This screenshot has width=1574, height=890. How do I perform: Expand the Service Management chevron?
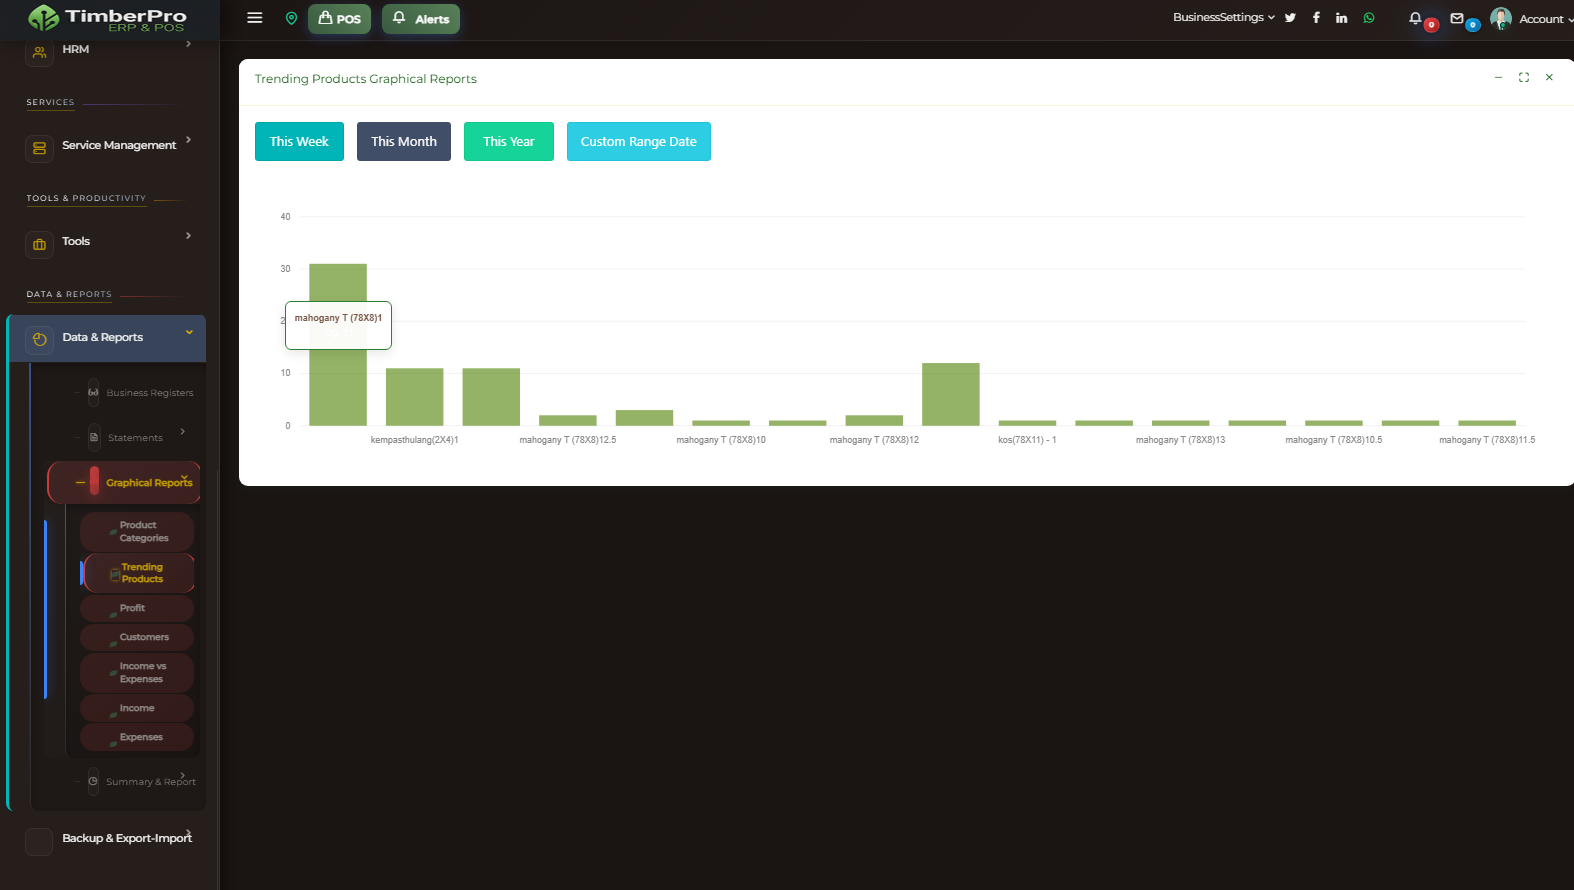point(188,140)
